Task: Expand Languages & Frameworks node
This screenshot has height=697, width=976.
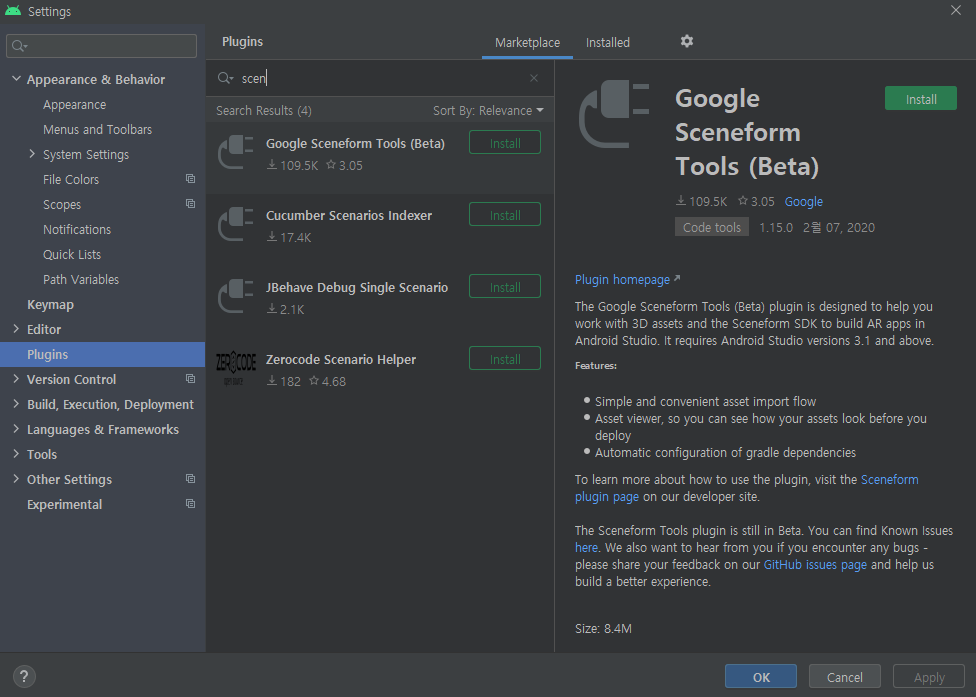Action: coord(16,429)
